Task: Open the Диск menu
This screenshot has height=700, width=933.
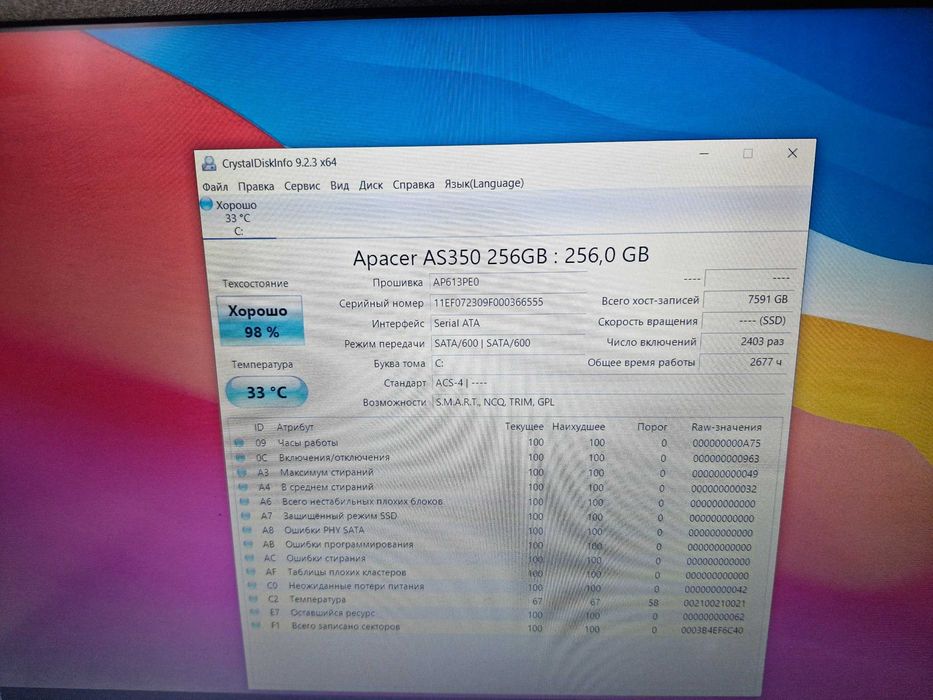Action: (371, 185)
